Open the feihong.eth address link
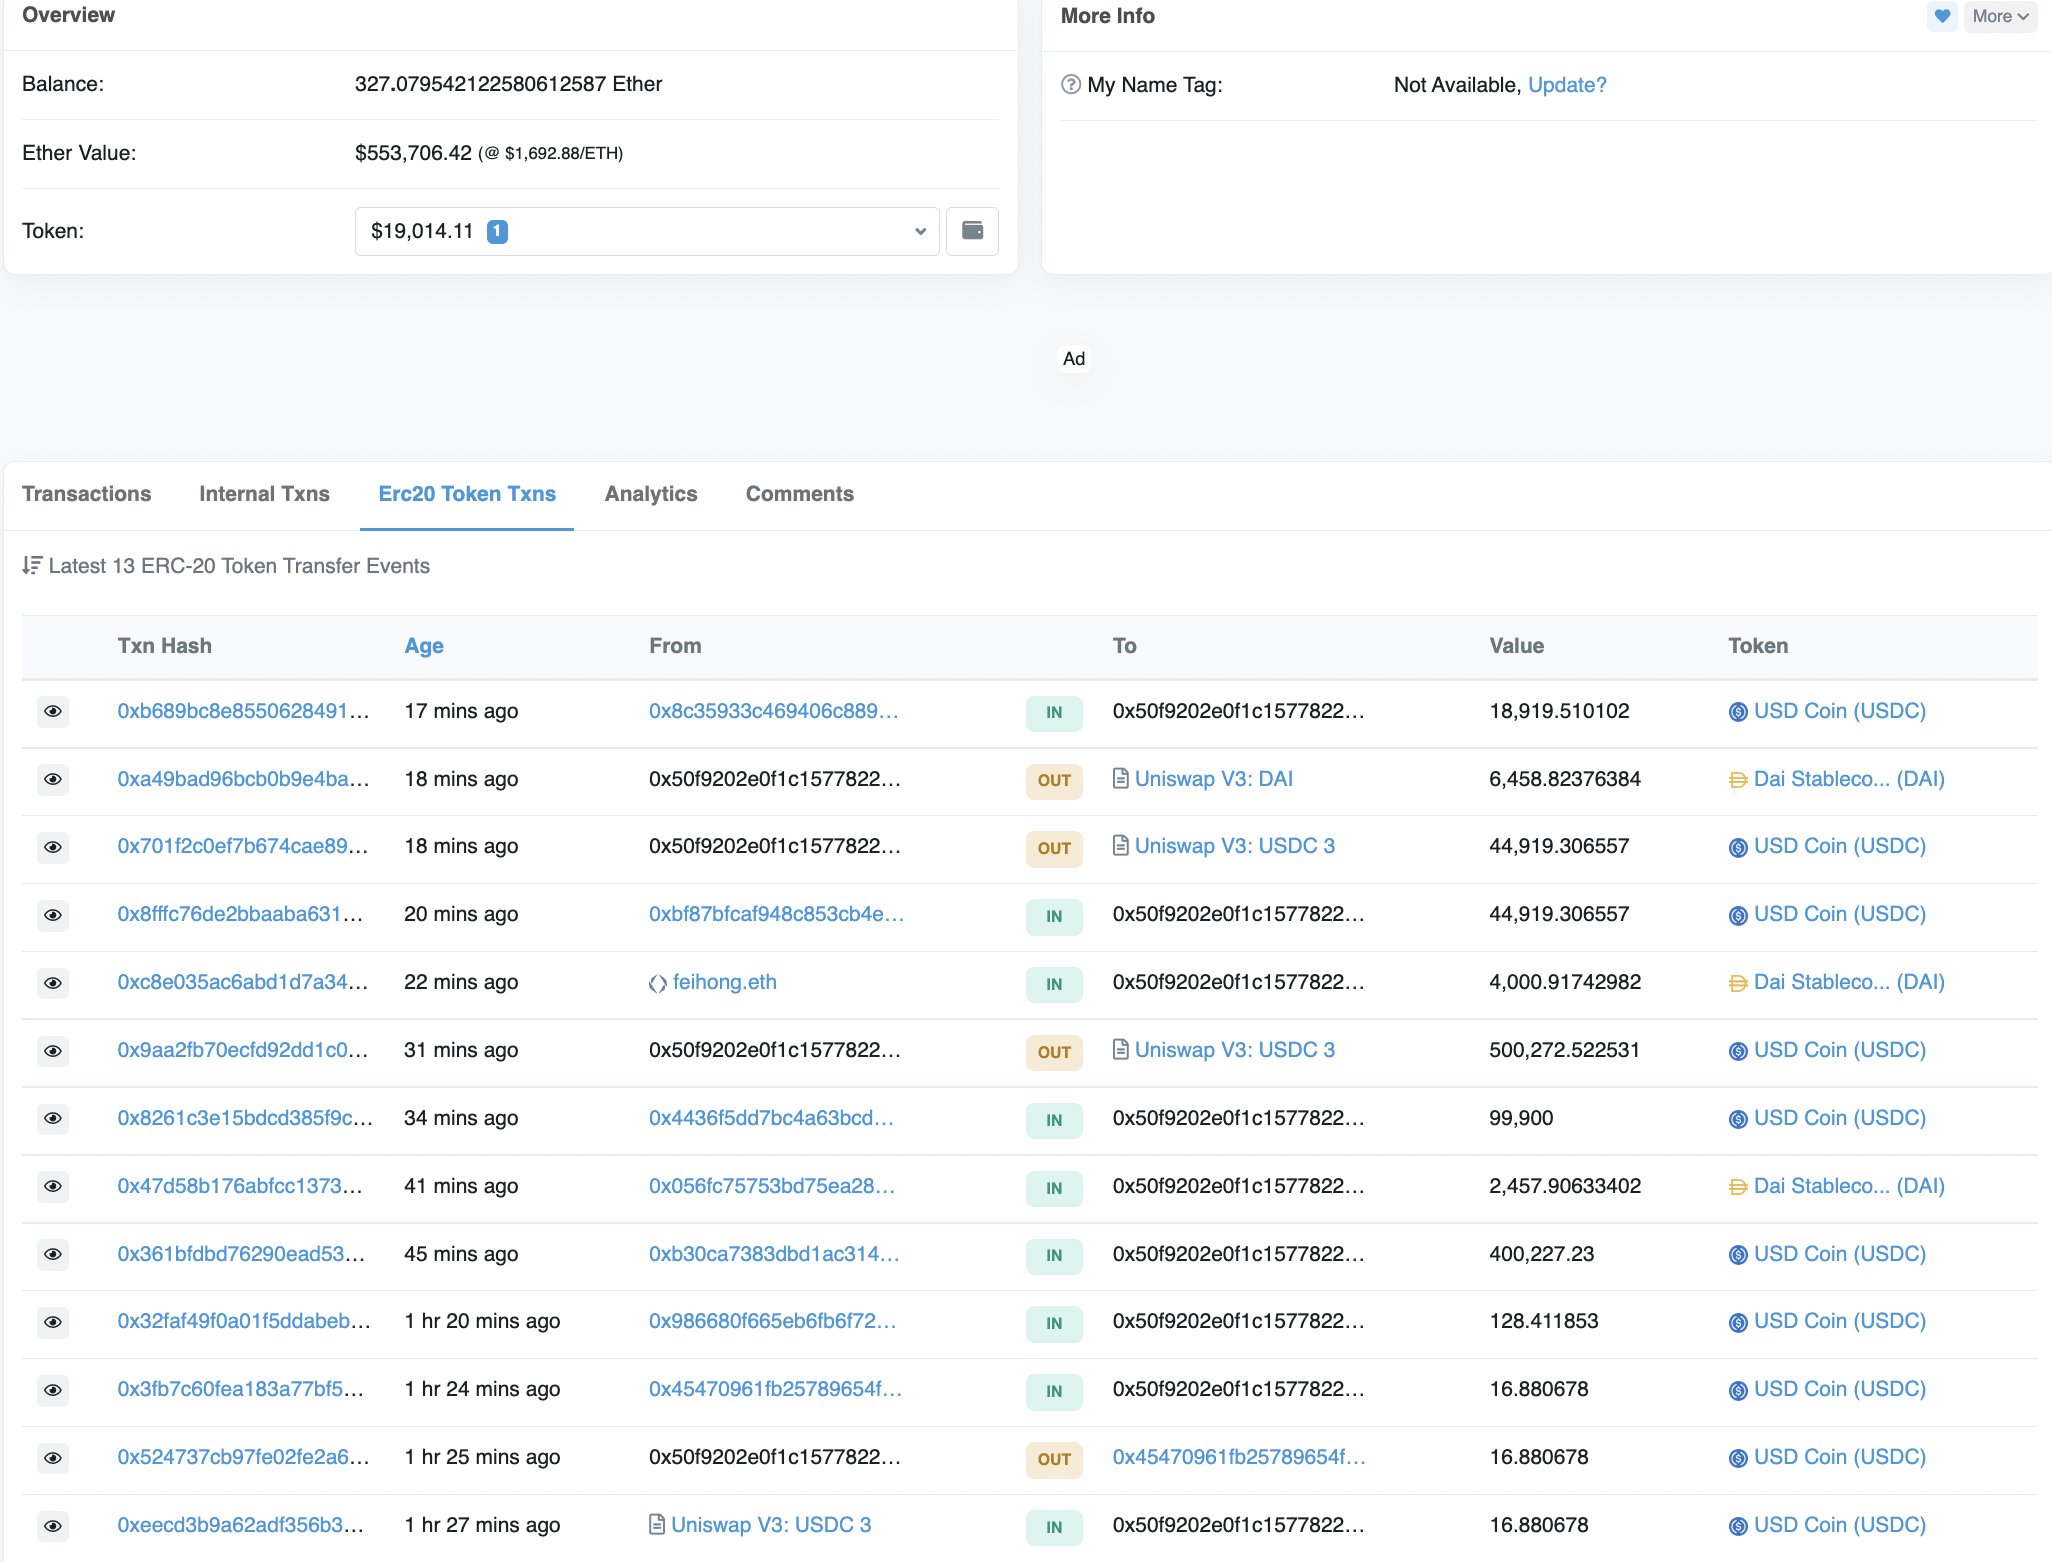The height and width of the screenshot is (1562, 2052). (x=724, y=982)
